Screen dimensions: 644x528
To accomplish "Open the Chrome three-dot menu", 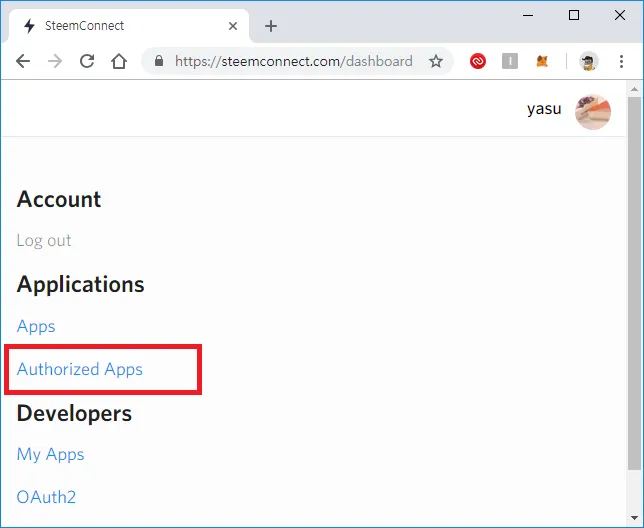I will pyautogui.click(x=621, y=62).
